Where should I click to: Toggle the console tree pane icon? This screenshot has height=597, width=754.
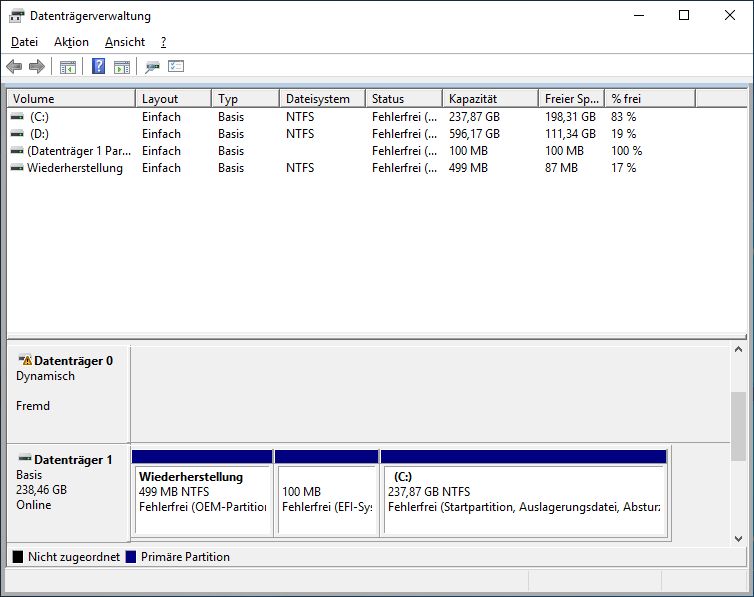pos(68,67)
